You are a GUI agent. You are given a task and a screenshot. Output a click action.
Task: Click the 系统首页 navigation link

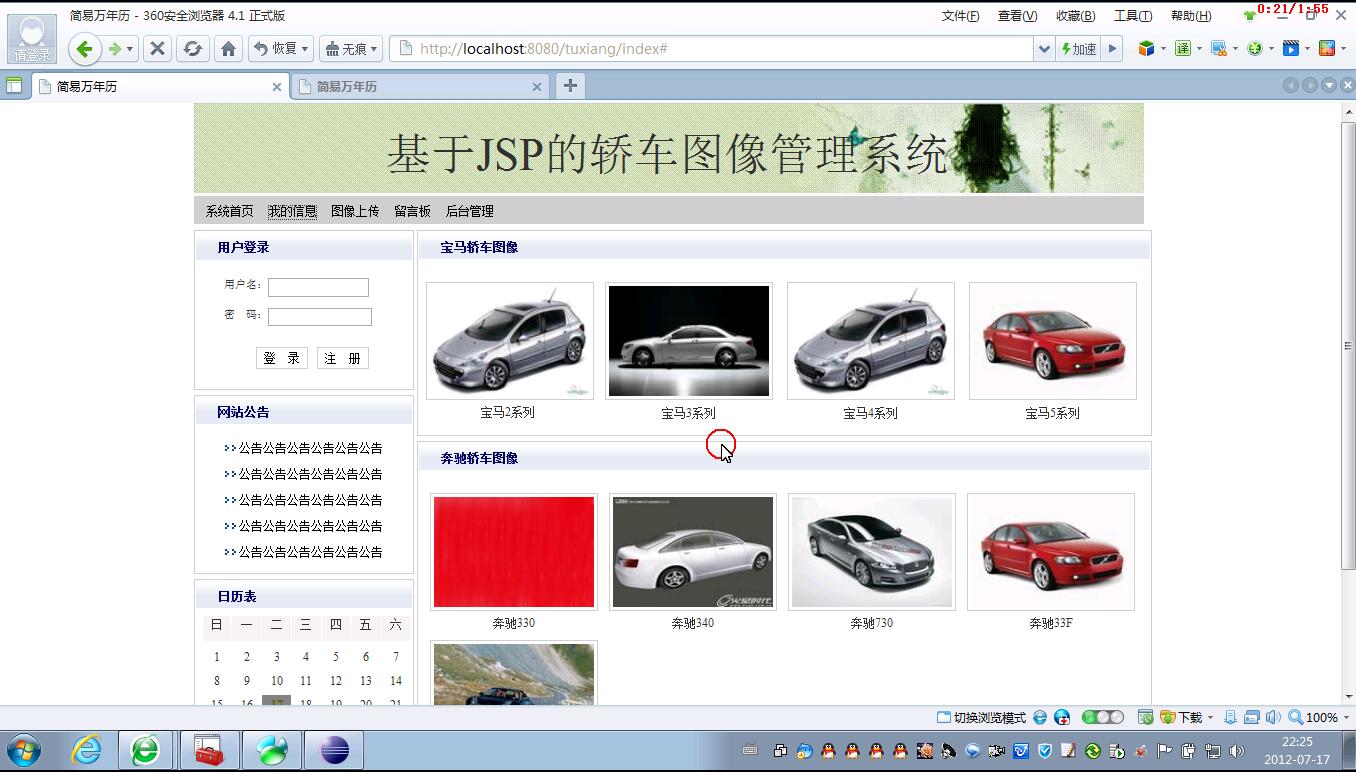click(x=230, y=211)
